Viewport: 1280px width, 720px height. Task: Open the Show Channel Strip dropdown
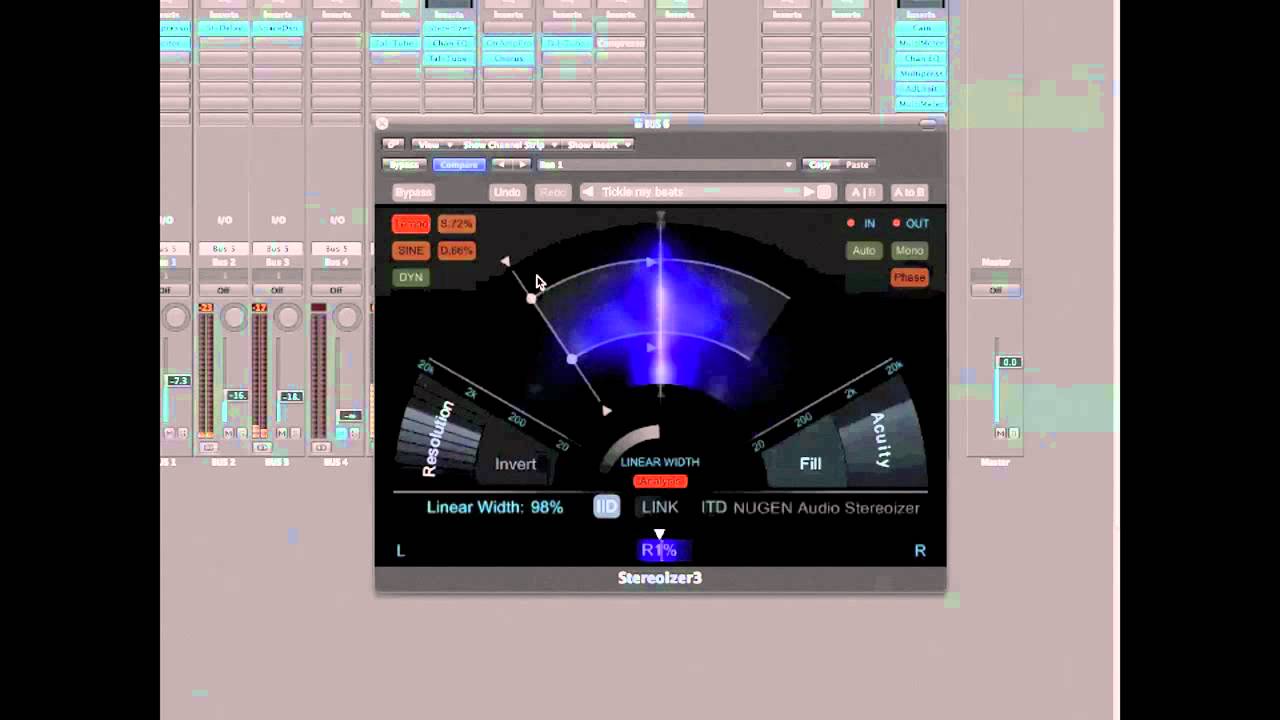[508, 144]
